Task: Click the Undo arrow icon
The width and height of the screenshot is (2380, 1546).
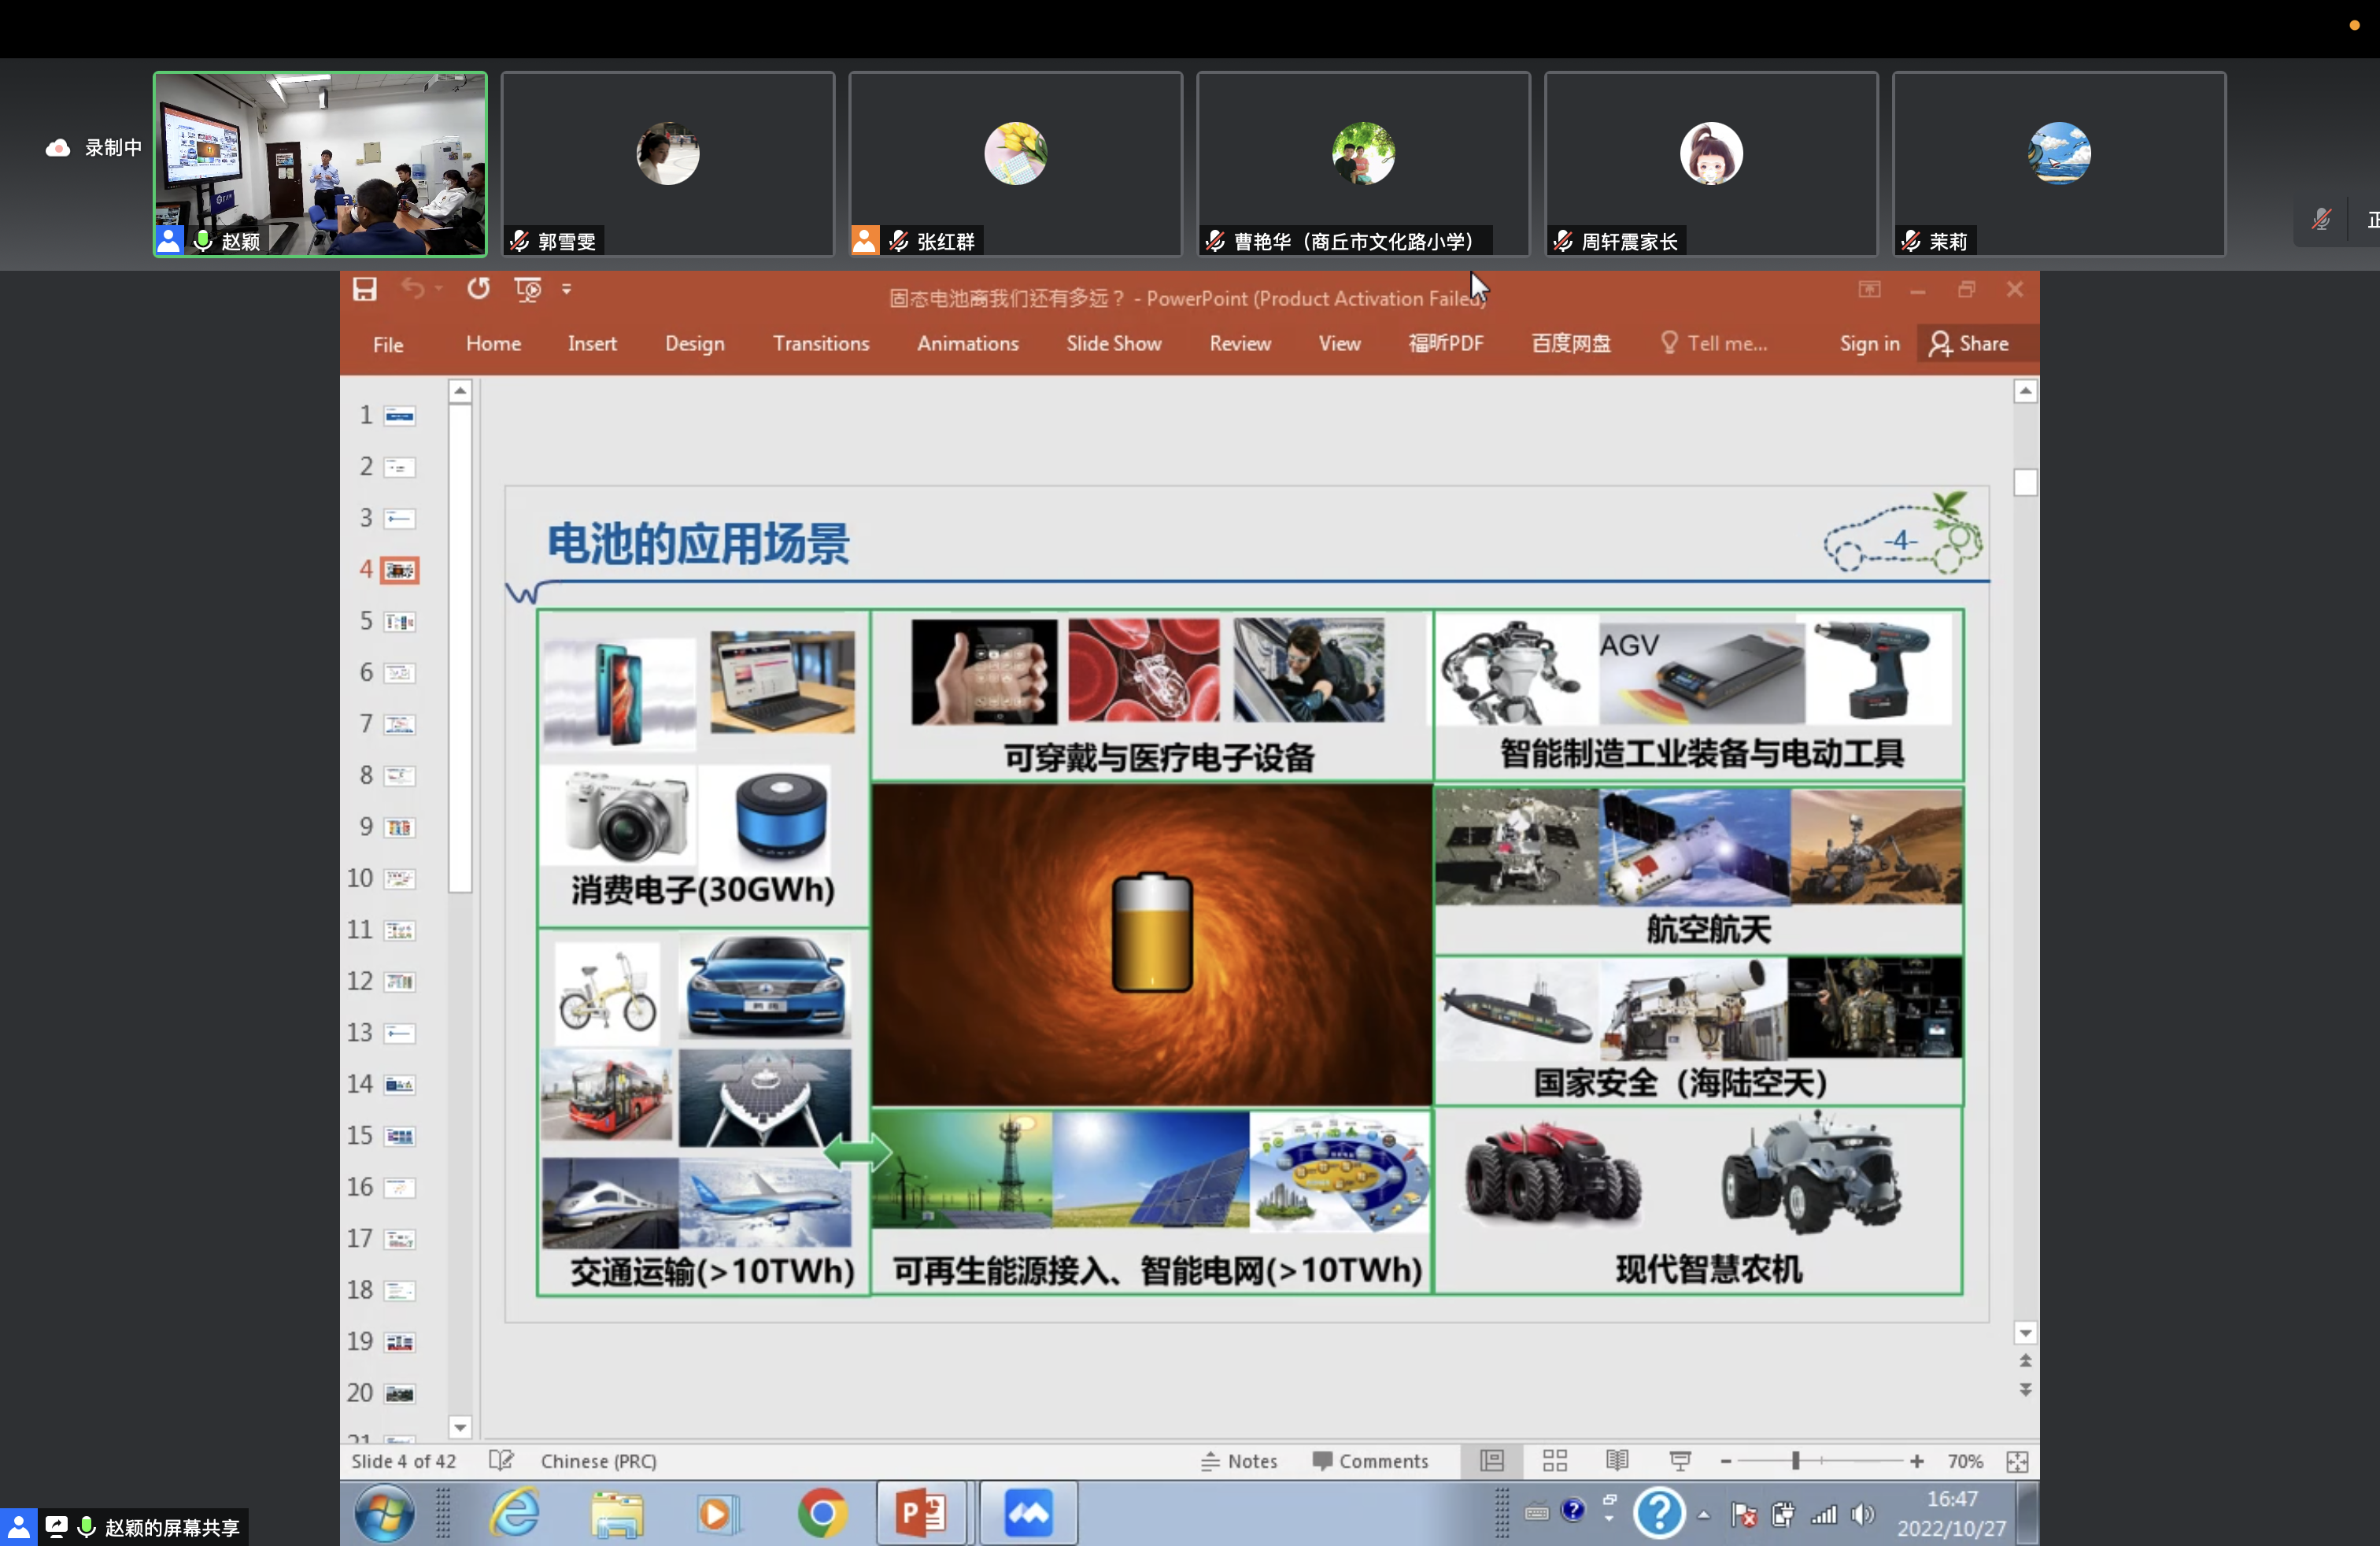Action: (412, 289)
